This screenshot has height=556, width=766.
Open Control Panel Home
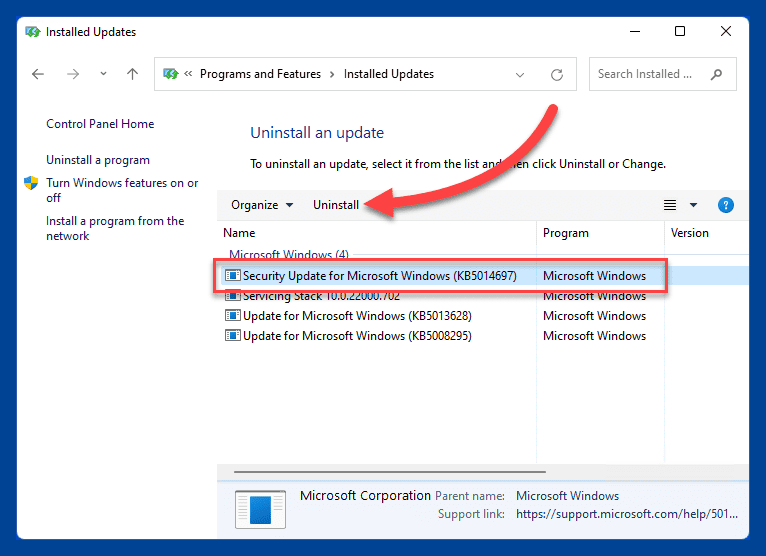tap(100, 124)
